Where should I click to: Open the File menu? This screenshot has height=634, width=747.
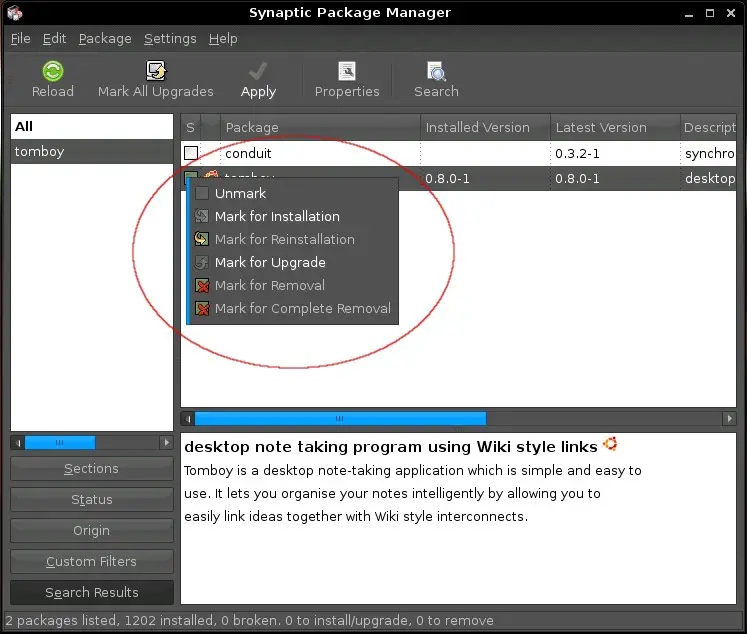point(20,39)
